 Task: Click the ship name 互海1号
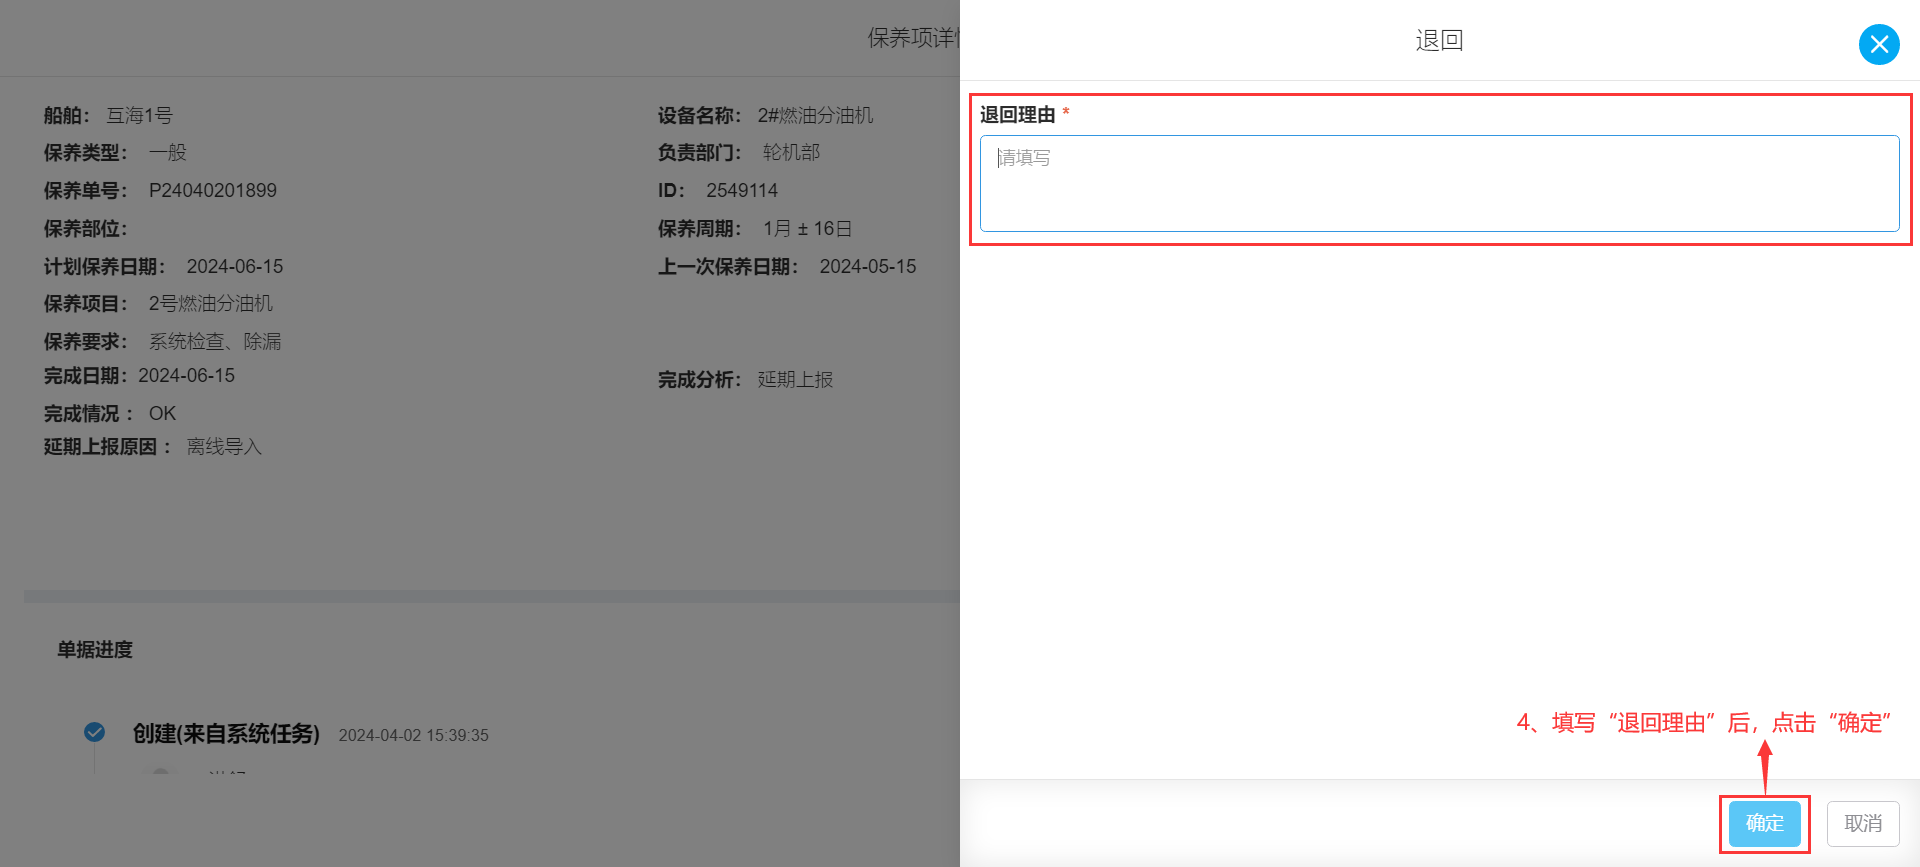coord(140,115)
